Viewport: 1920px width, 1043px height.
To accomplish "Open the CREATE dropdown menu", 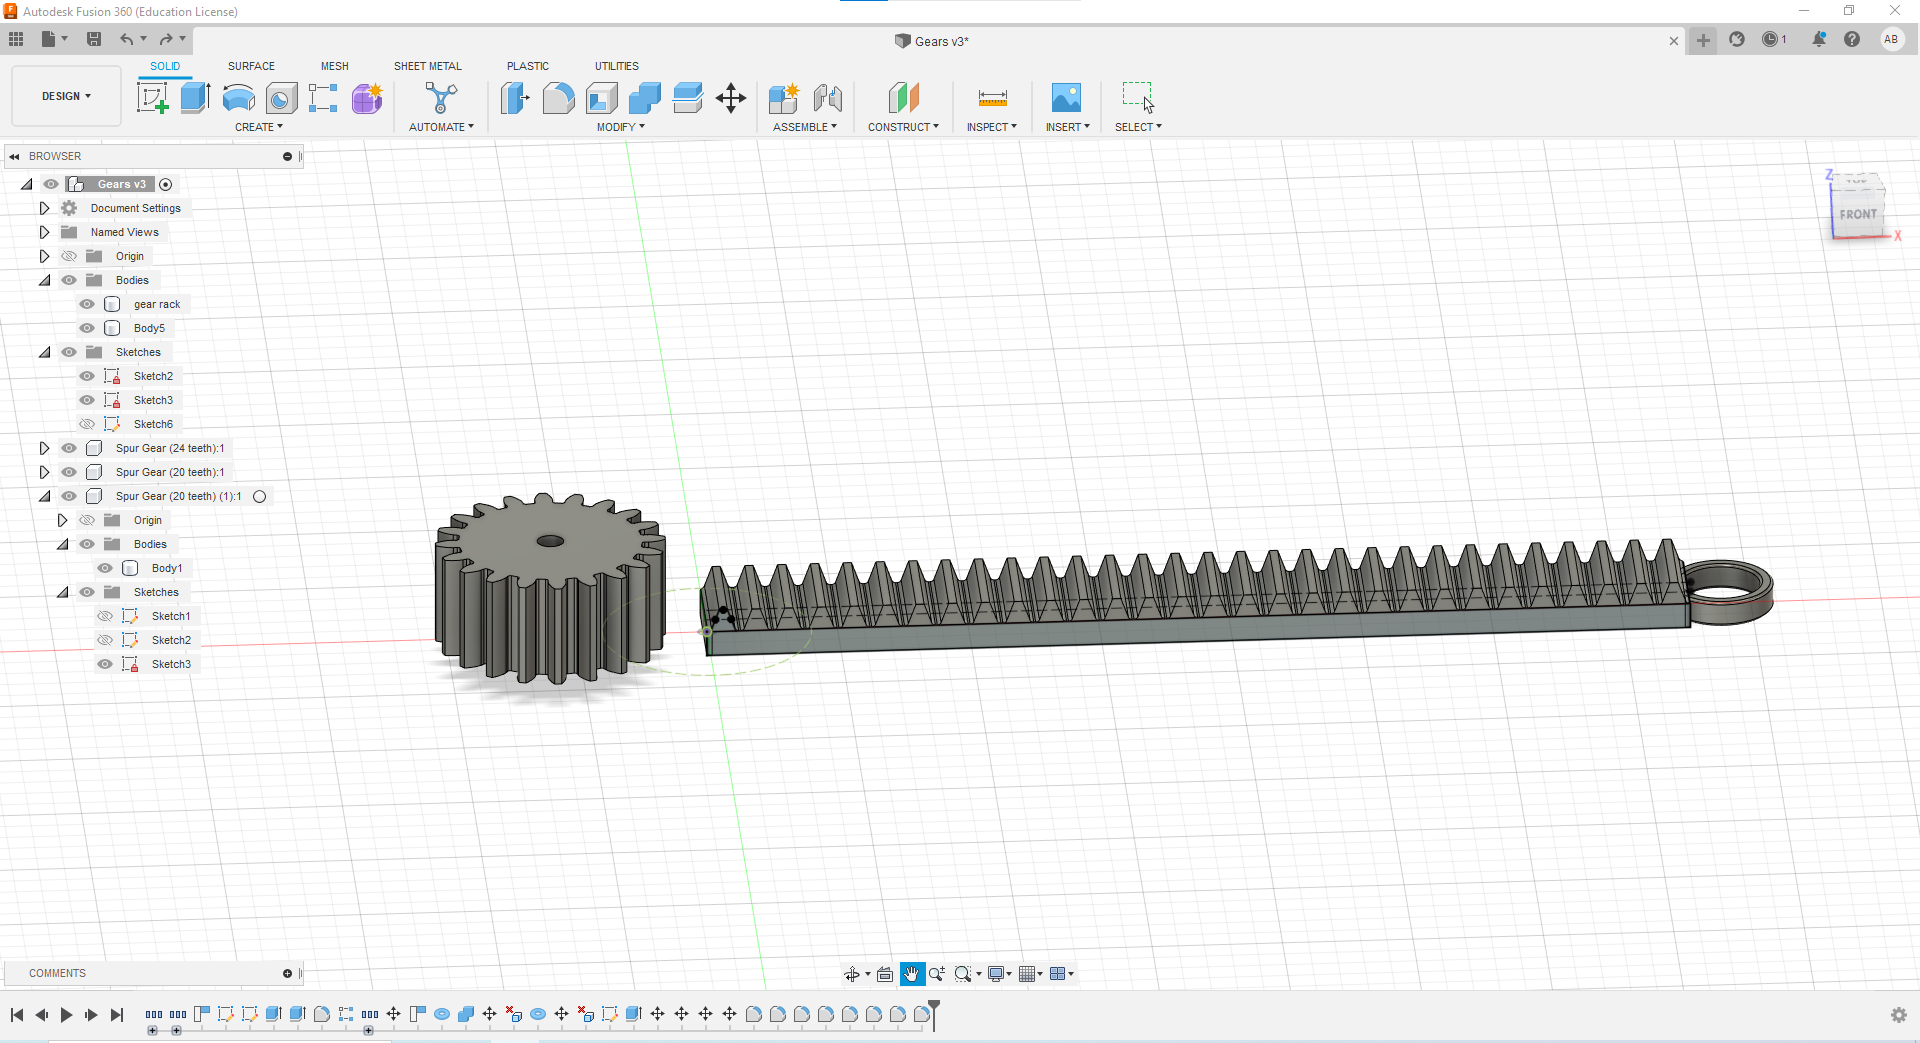I will click(x=259, y=127).
